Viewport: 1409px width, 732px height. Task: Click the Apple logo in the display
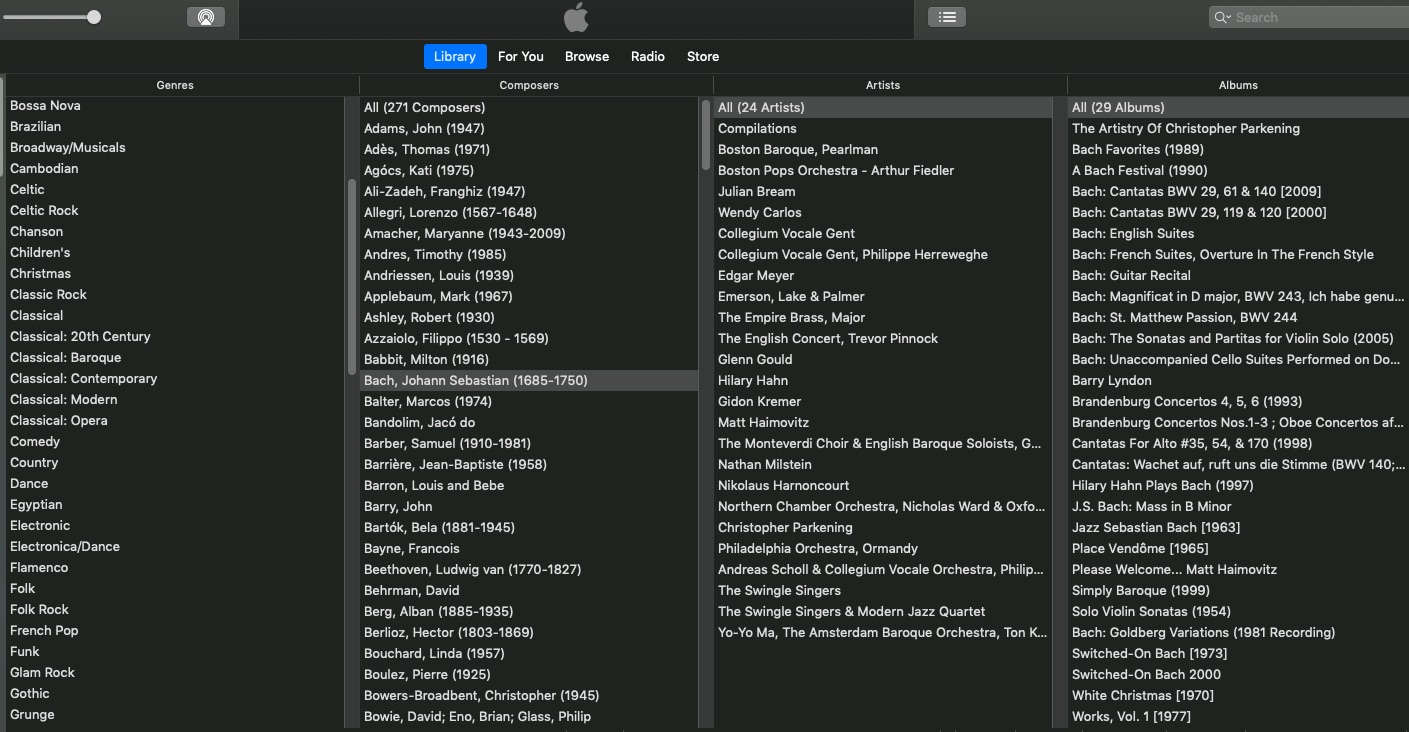[576, 17]
